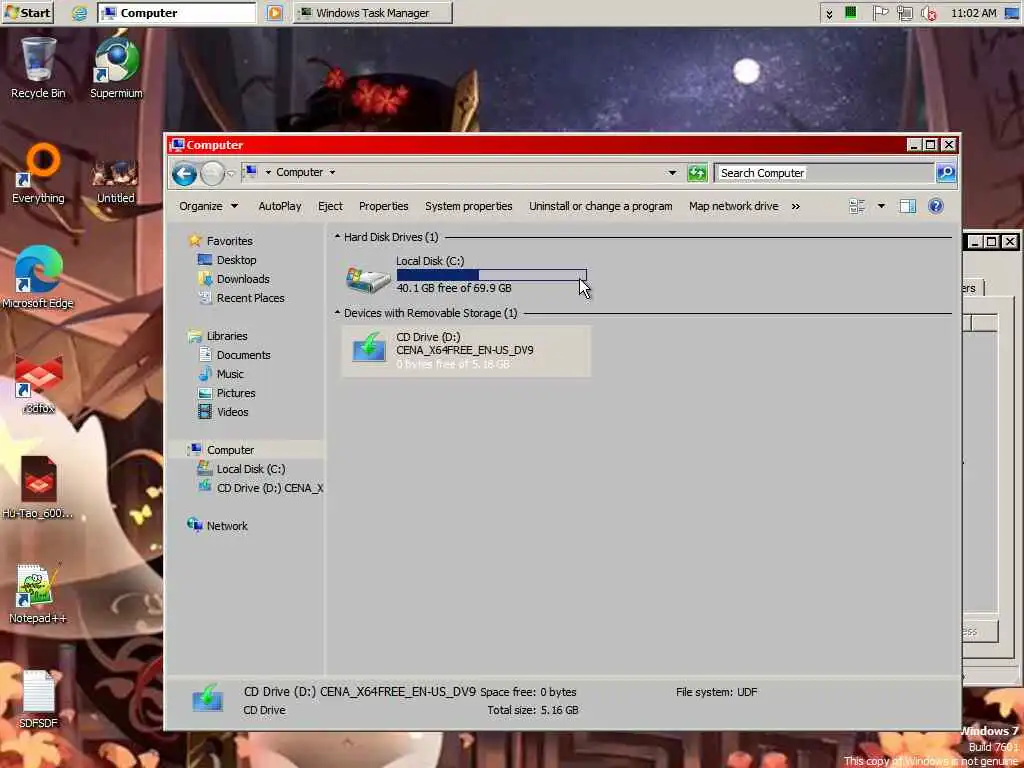Select Computer in navigation pane

(x=230, y=450)
